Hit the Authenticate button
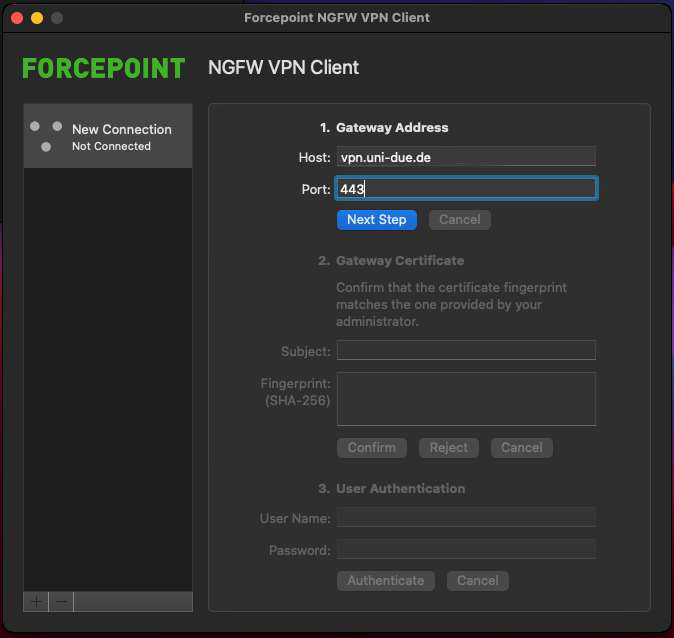Screen dimensions: 674x638 click(x=386, y=581)
